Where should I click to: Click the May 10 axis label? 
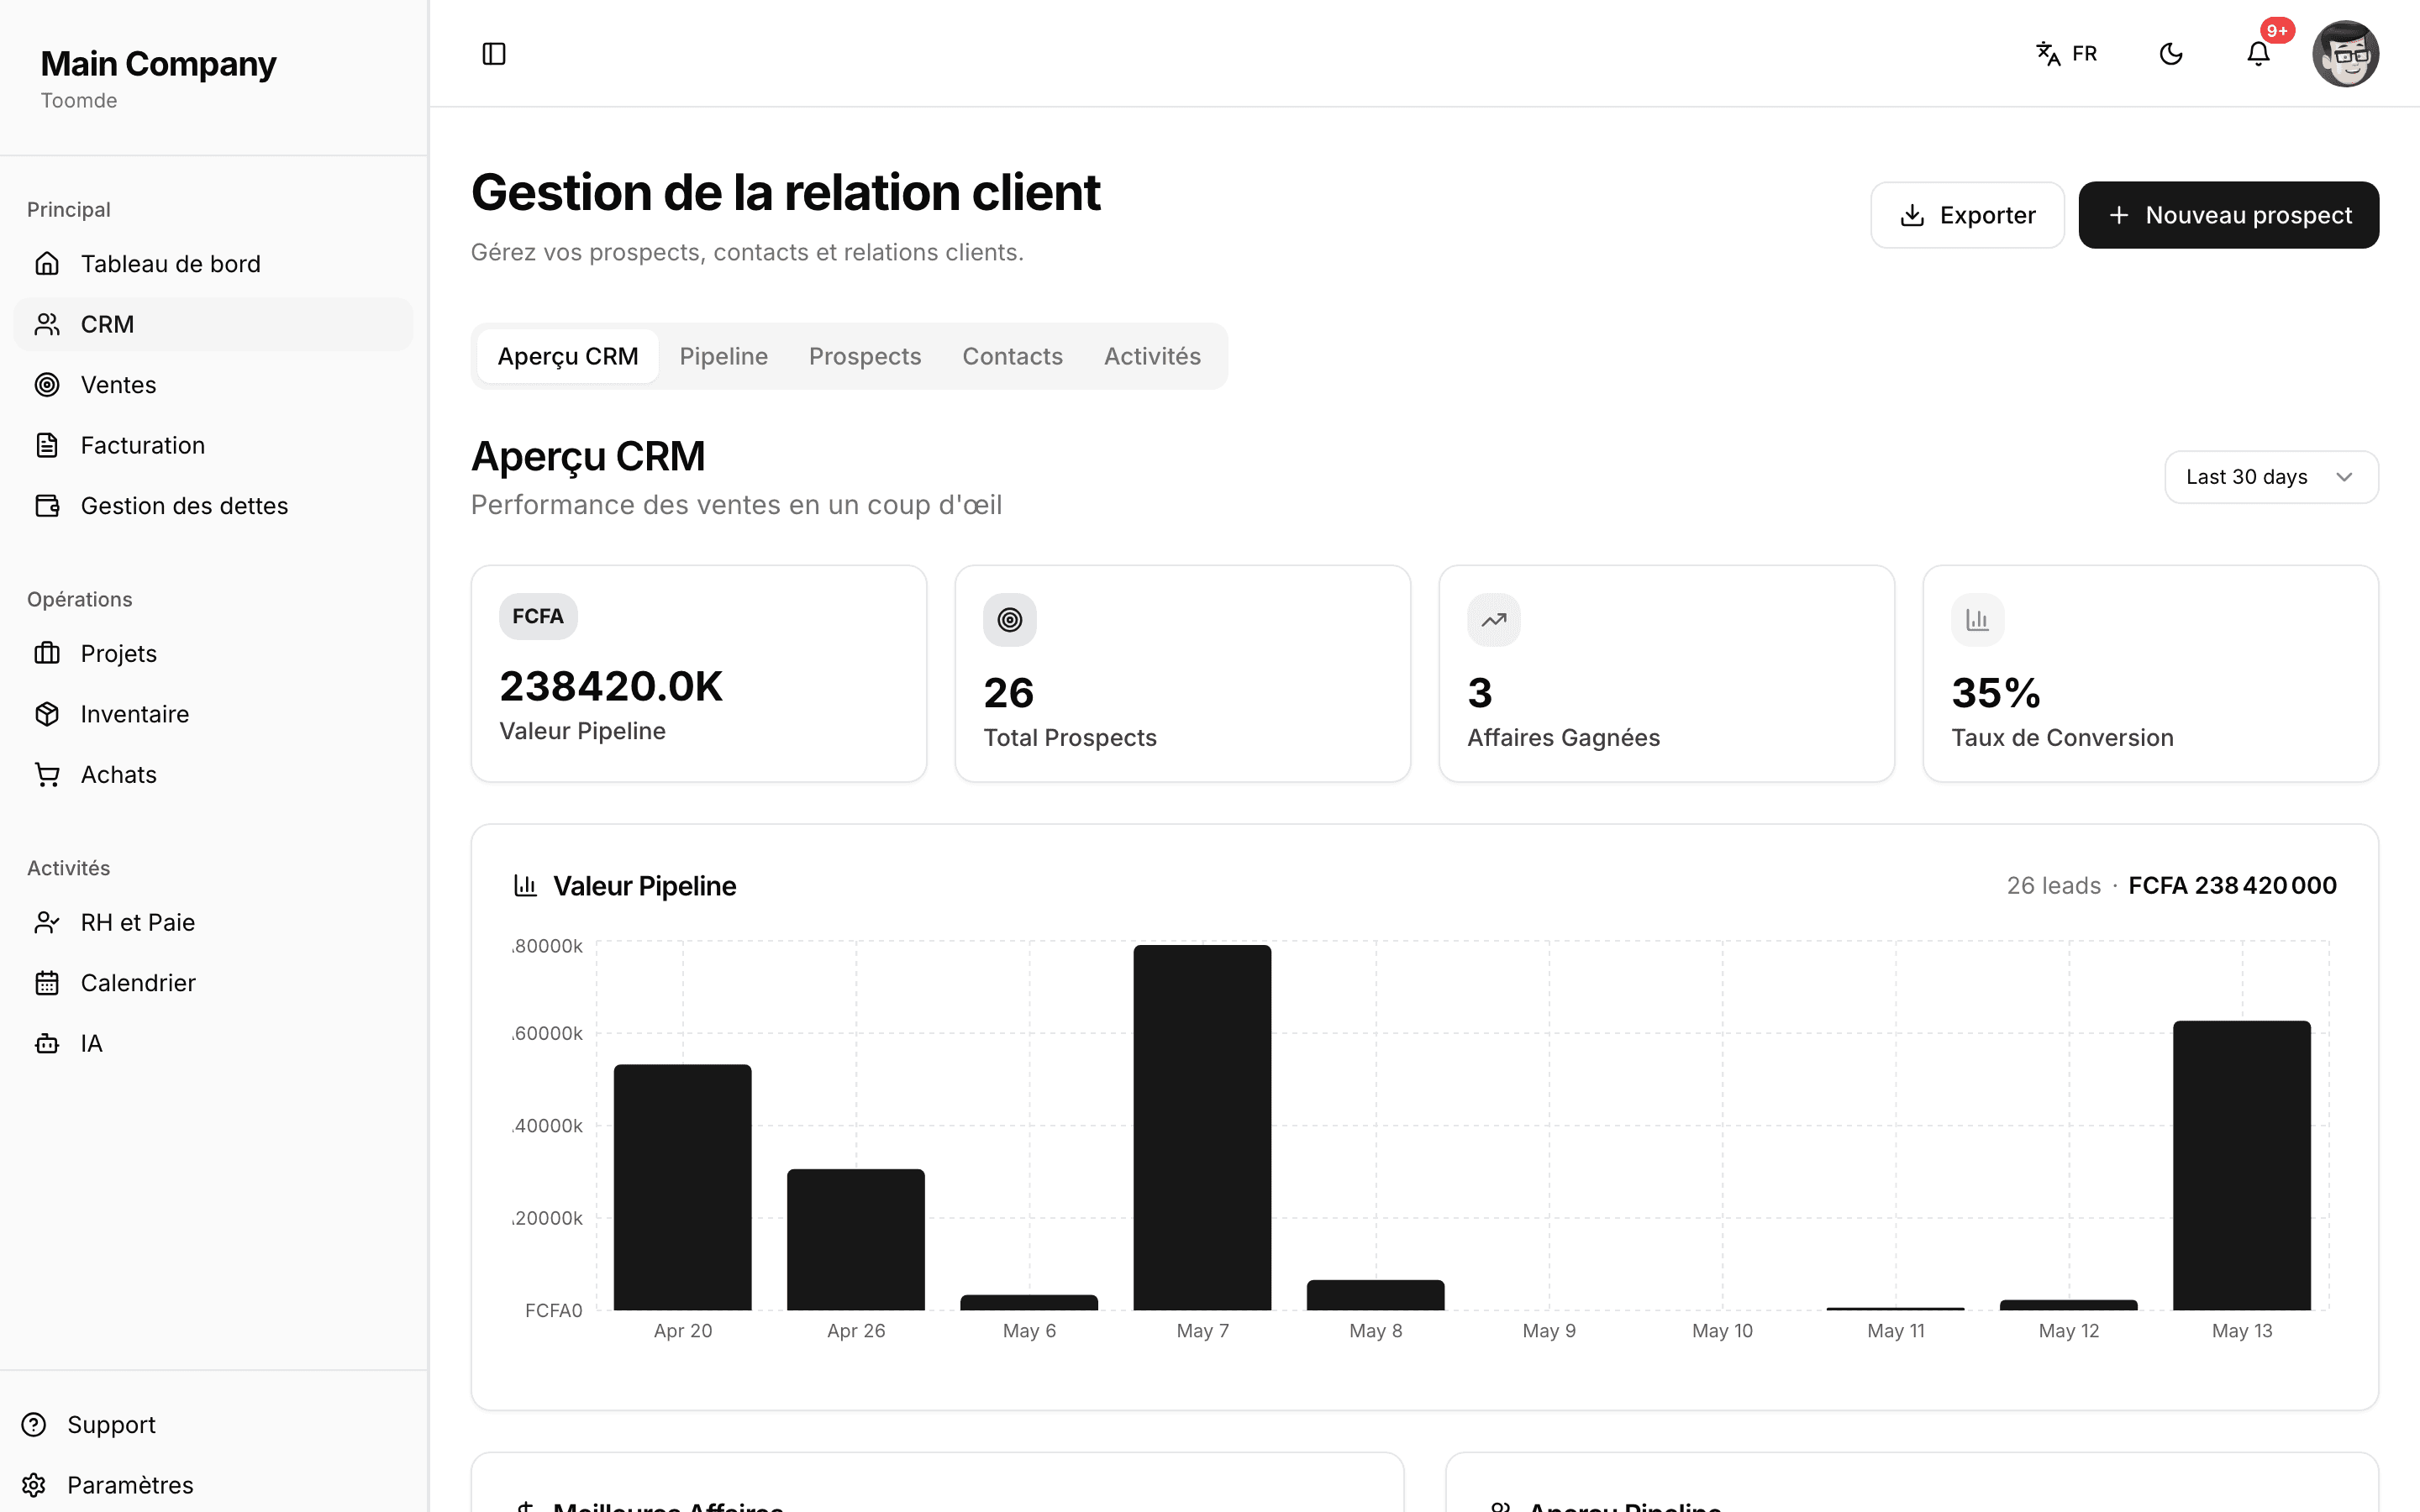pos(1722,1330)
